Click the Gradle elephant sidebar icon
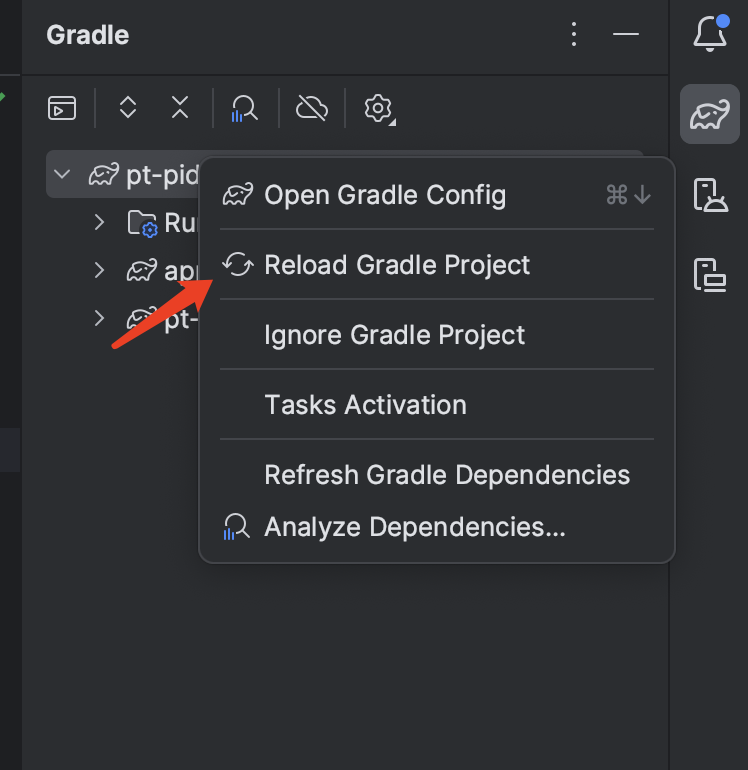 click(x=709, y=116)
